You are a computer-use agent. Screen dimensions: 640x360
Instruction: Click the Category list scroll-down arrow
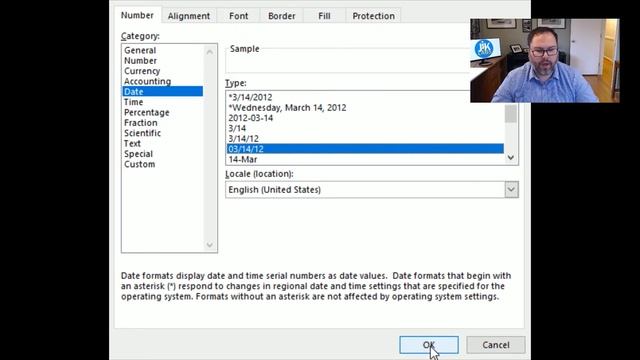[x=210, y=245]
